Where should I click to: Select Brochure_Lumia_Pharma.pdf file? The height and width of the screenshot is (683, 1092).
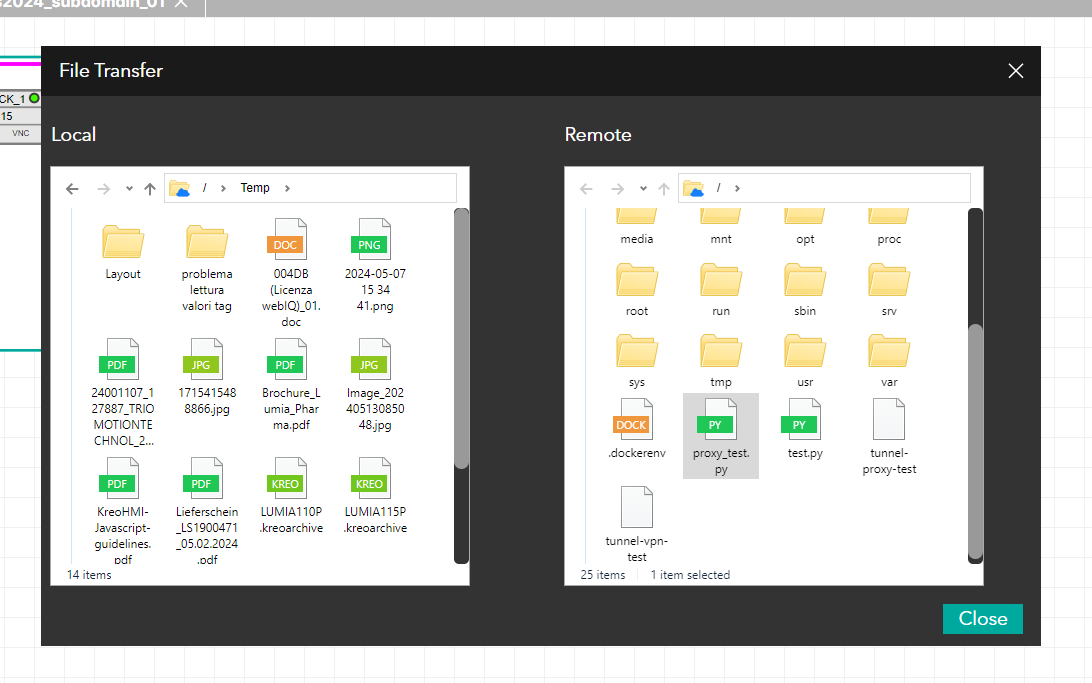[x=290, y=361]
